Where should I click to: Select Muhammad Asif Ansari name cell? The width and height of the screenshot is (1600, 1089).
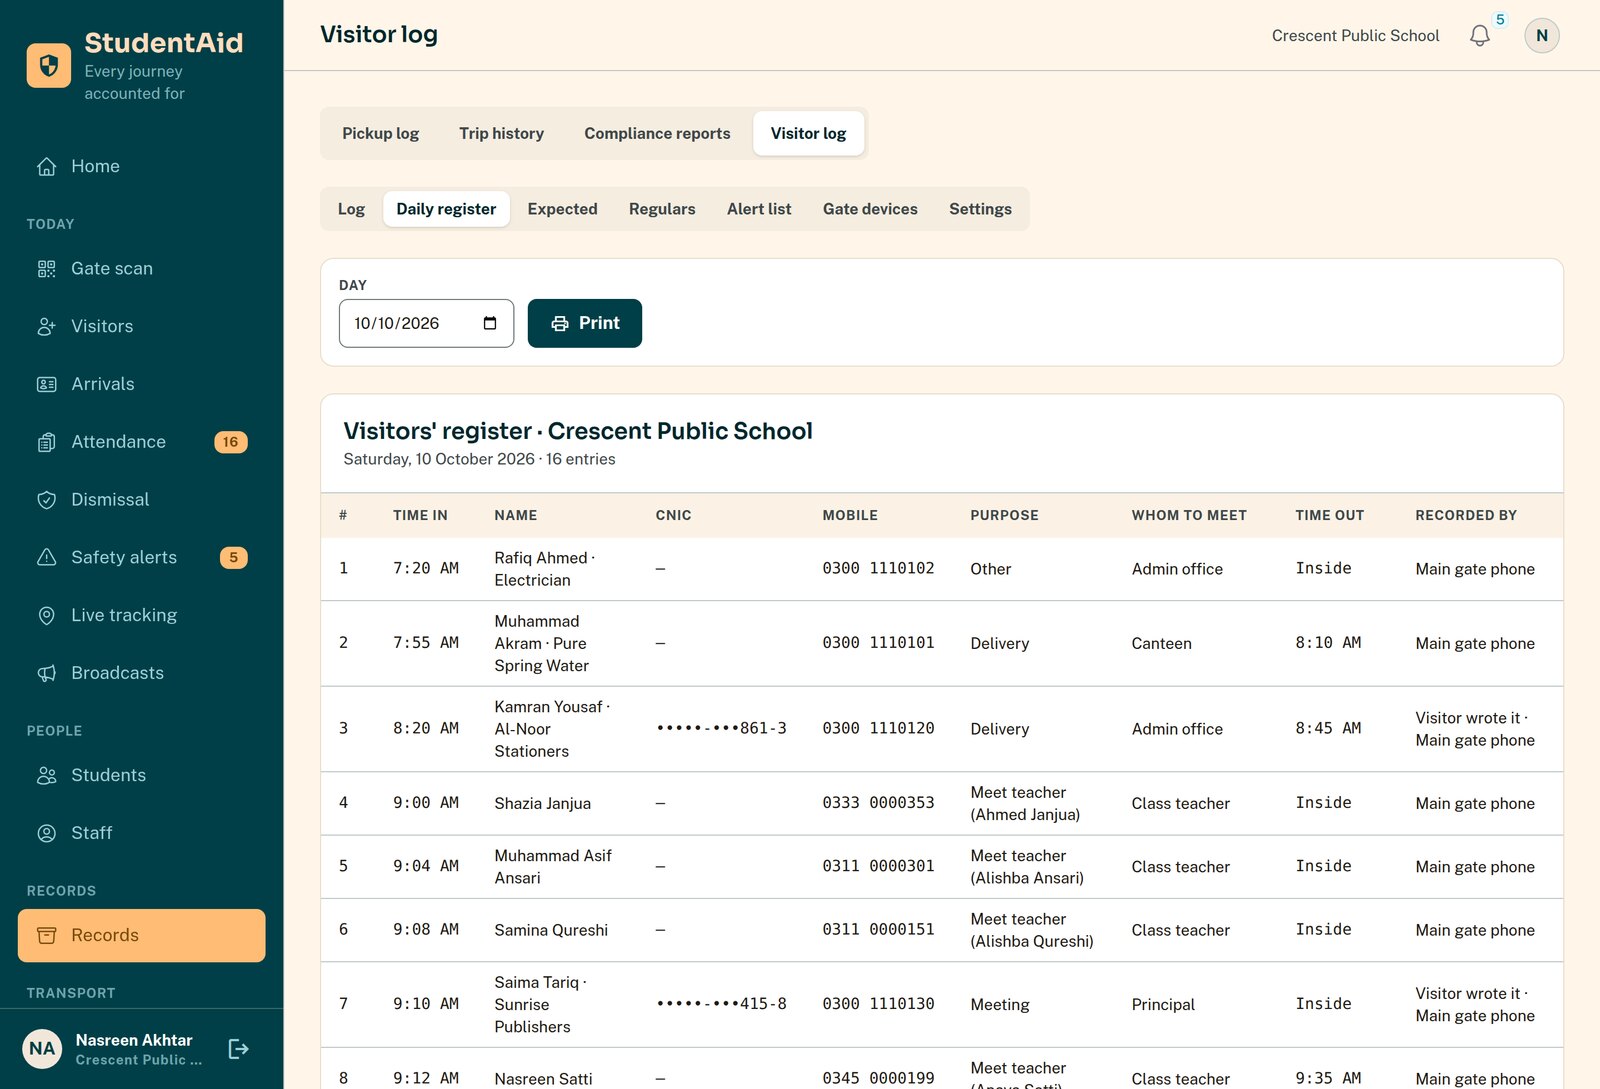pos(553,867)
